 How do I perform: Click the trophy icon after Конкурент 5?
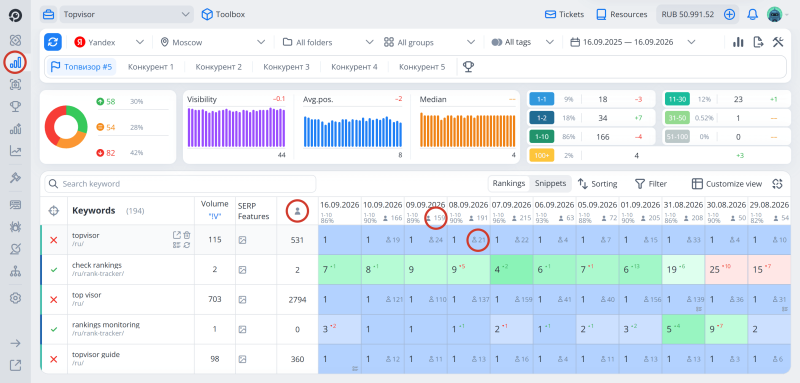[x=468, y=67]
